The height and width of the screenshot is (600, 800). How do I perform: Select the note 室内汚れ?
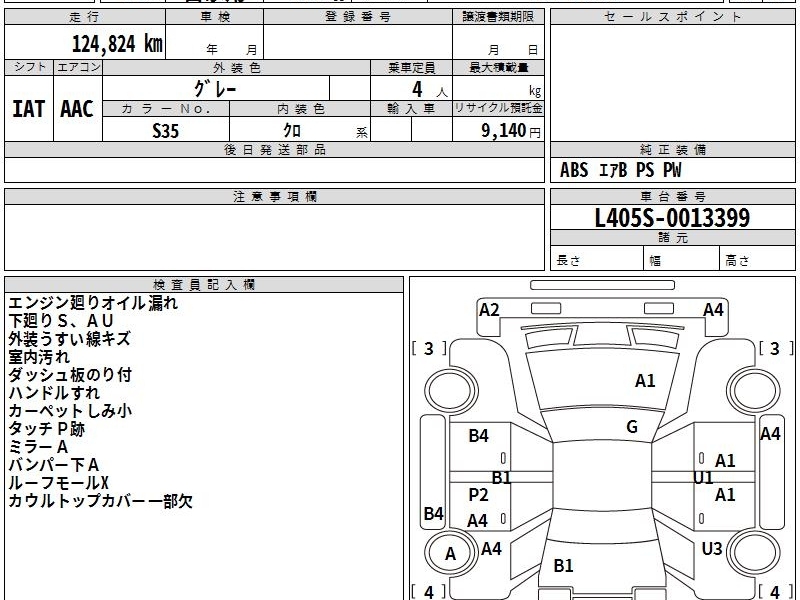[39, 357]
